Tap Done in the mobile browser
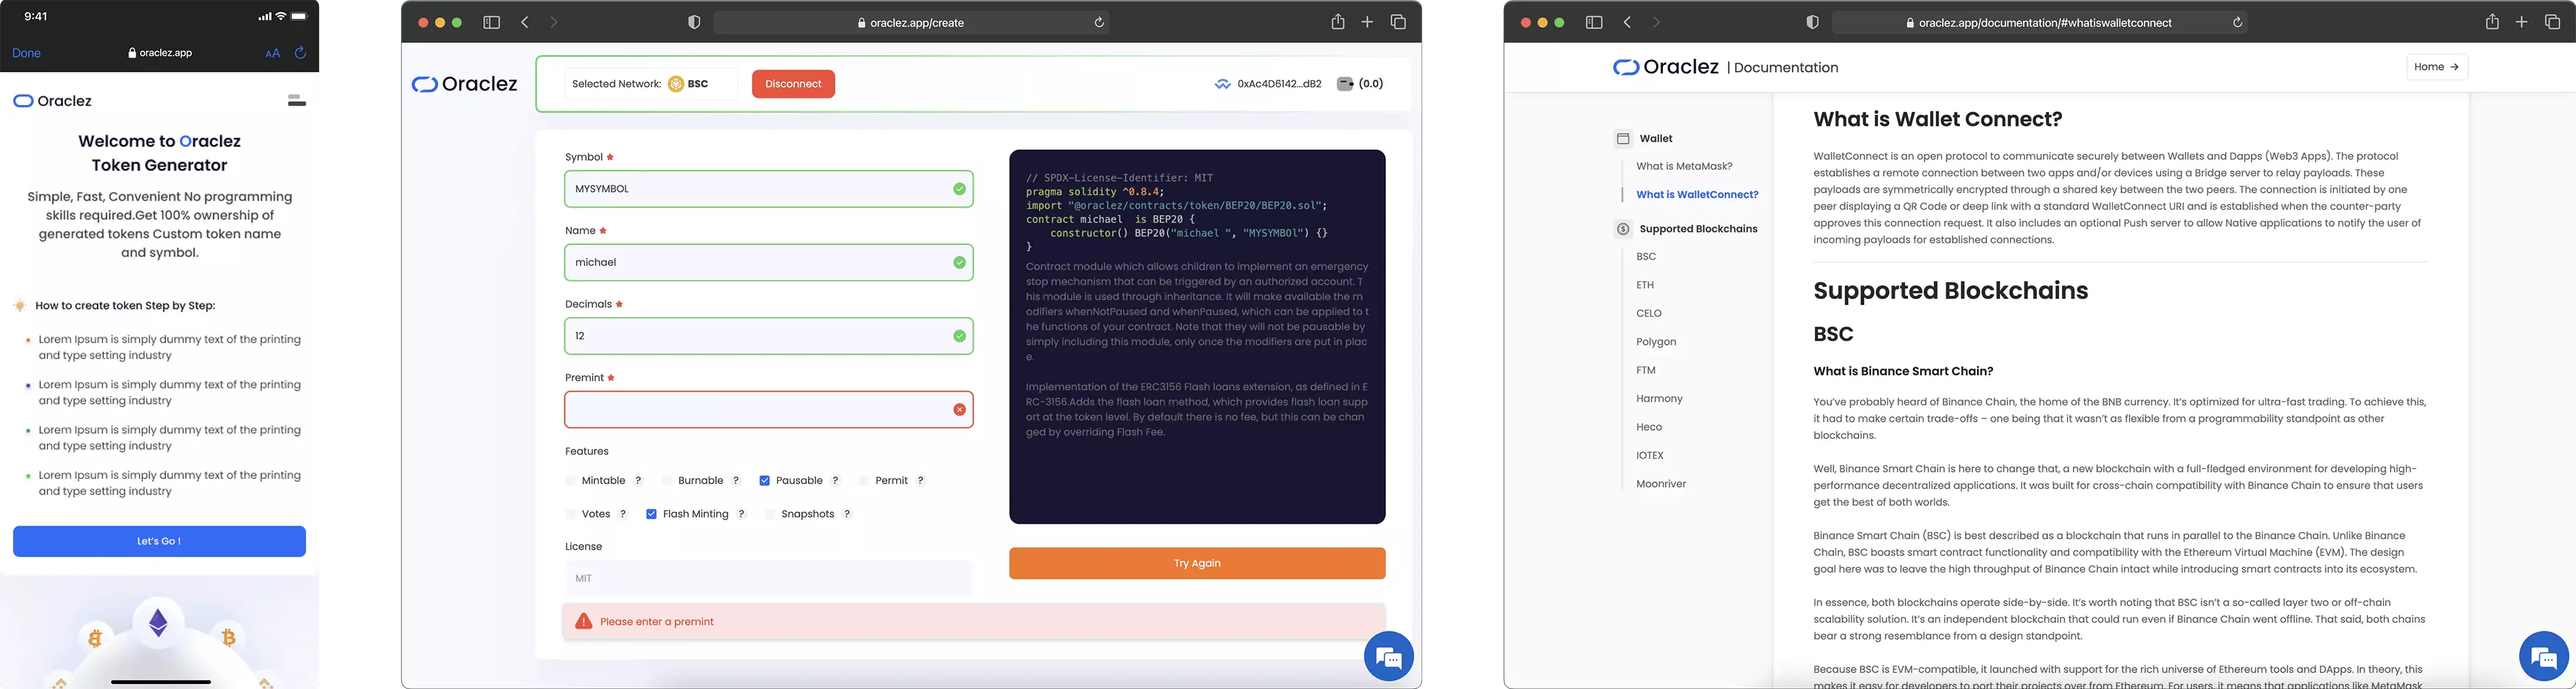Screen dimensions: 2576x689 (26, 54)
